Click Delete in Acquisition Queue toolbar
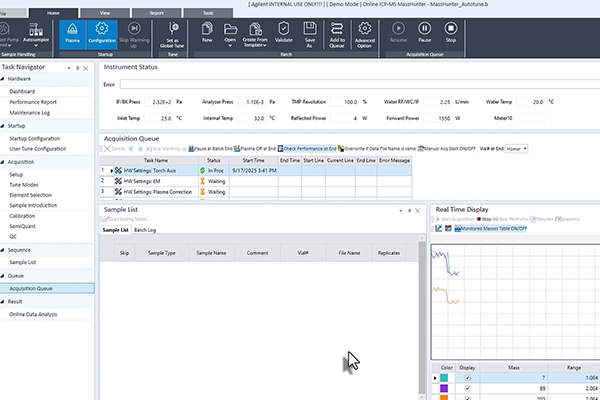Image resolution: width=600 pixels, height=400 pixels. pyautogui.click(x=114, y=149)
